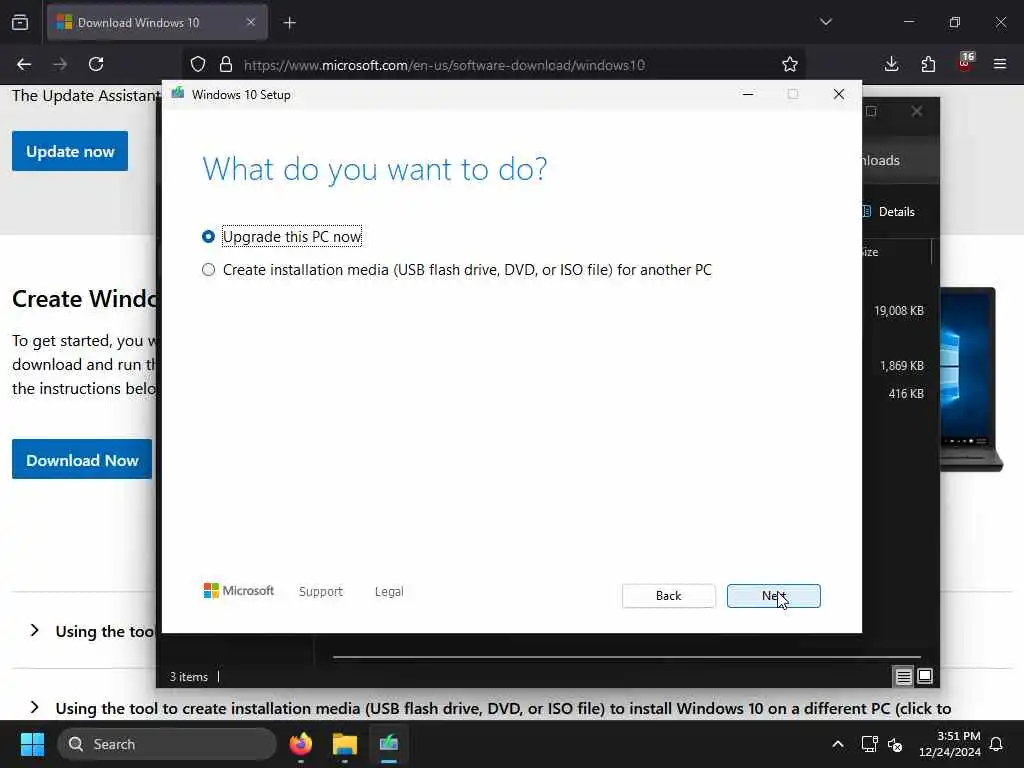Switch File Explorer to large icons view

[x=925, y=677]
